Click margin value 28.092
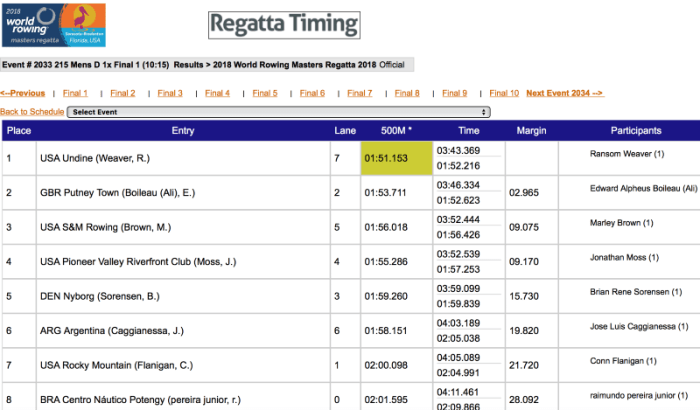Screen dimensions: 700x410 (x=524, y=400)
